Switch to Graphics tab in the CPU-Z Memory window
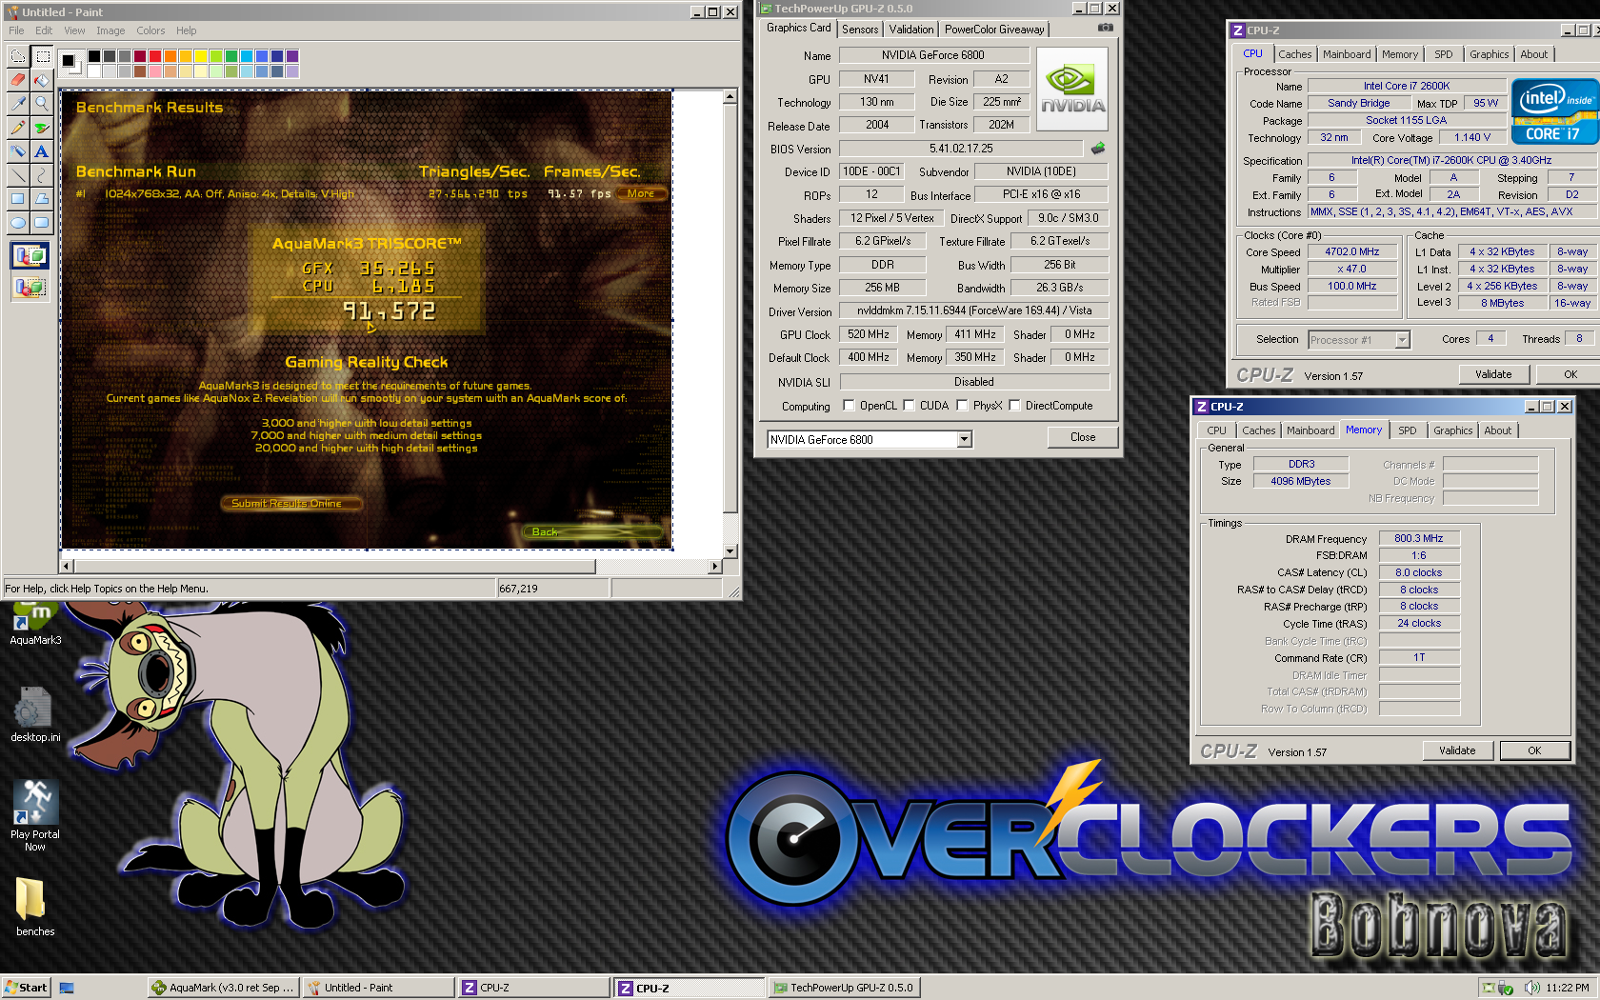The height and width of the screenshot is (1000, 1600). point(1452,430)
